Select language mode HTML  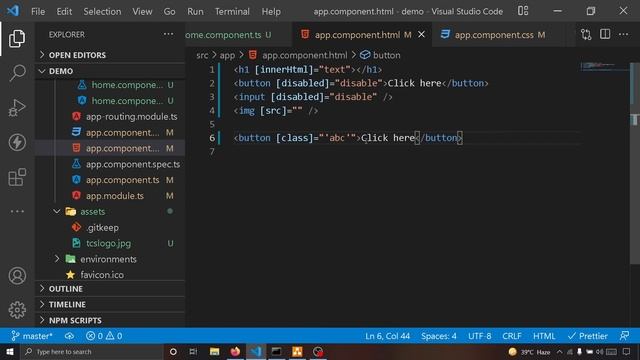(544, 336)
